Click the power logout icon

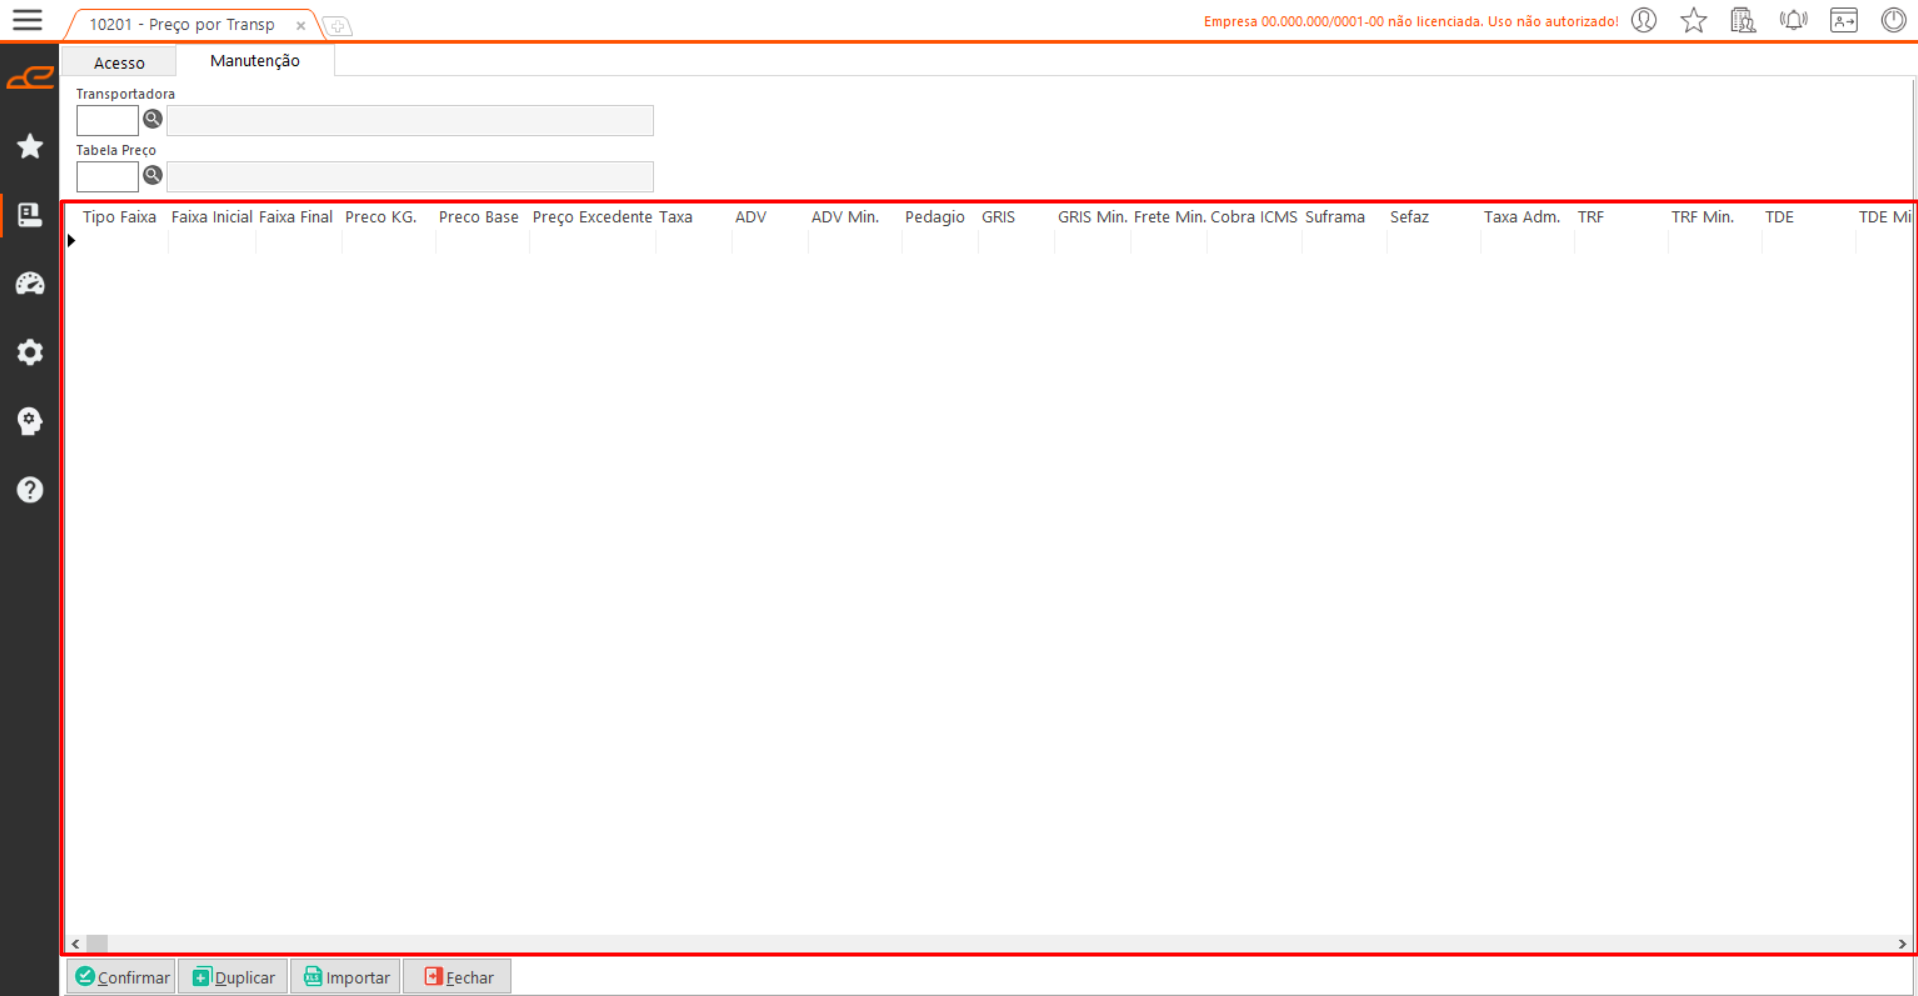(1892, 20)
